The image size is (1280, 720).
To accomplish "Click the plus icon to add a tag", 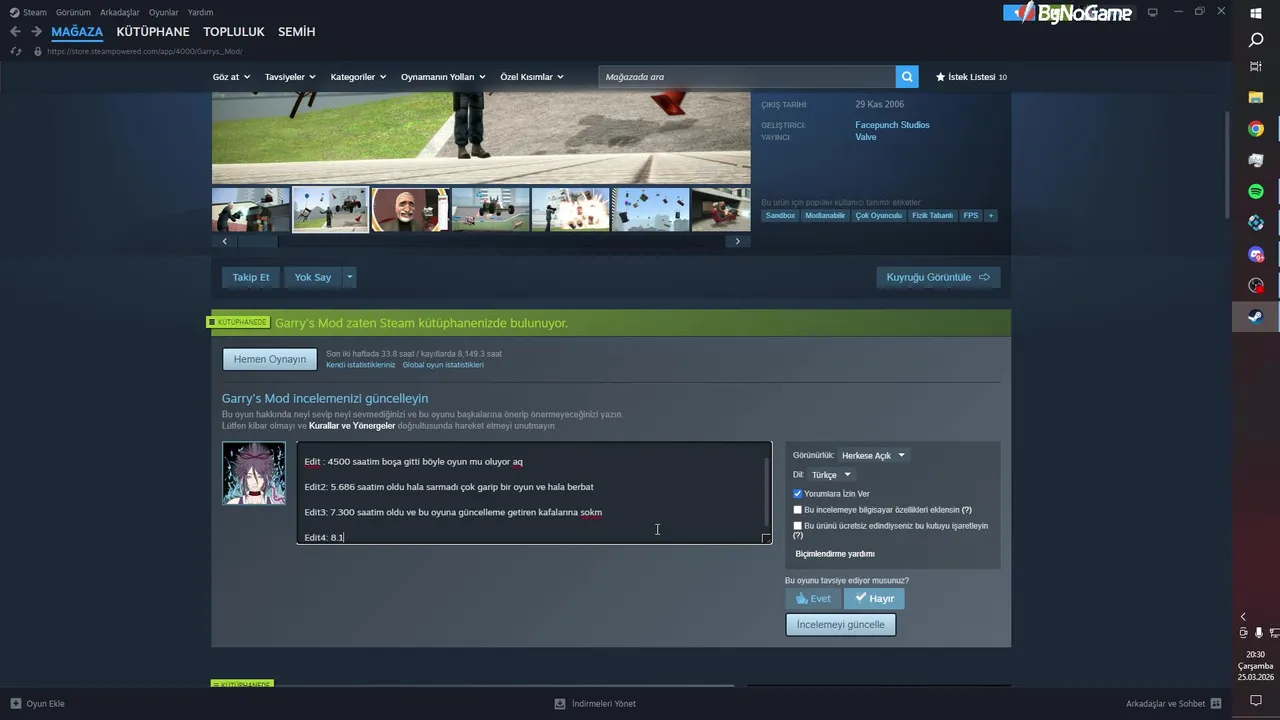I will coord(991,215).
